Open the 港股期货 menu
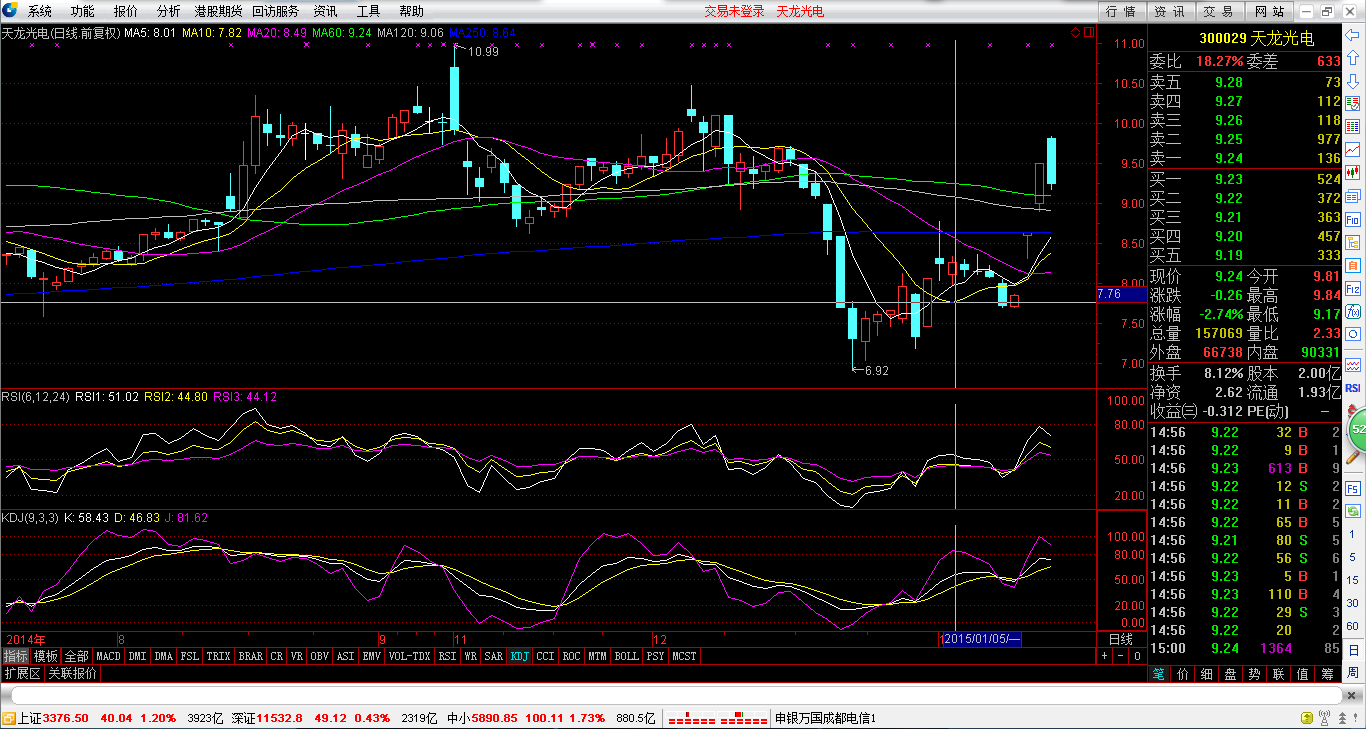The height and width of the screenshot is (729, 1366). pyautogui.click(x=218, y=11)
